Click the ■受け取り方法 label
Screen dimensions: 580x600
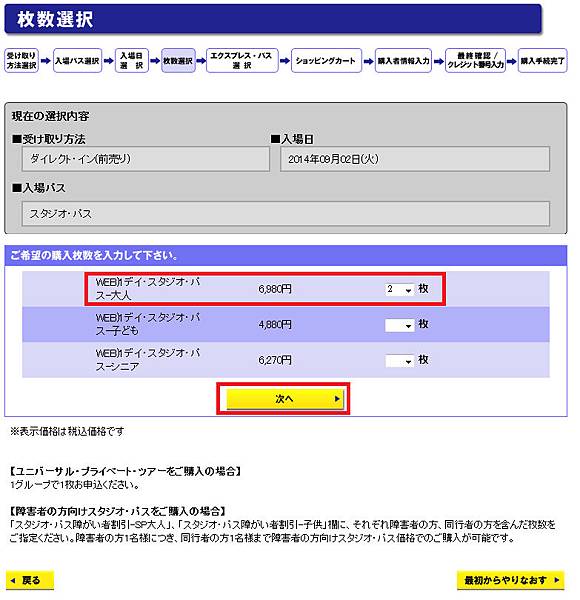pos(49,139)
